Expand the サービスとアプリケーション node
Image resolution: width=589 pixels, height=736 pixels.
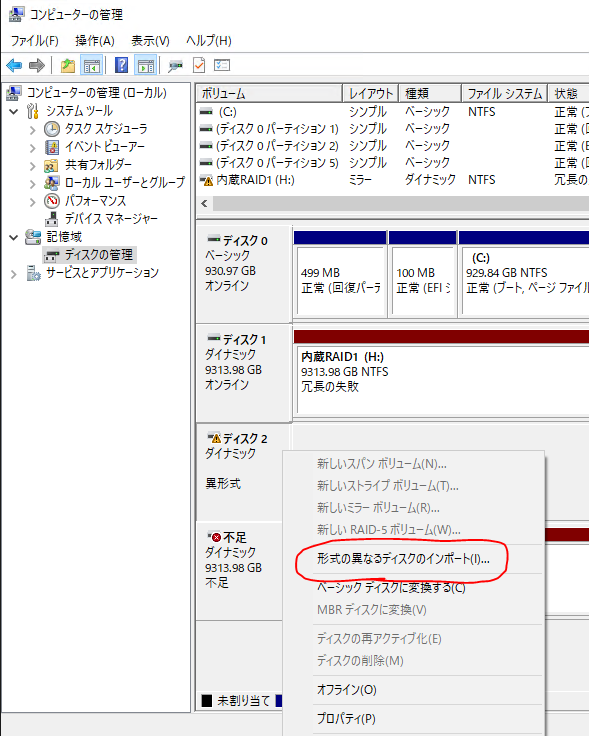tap(14, 274)
